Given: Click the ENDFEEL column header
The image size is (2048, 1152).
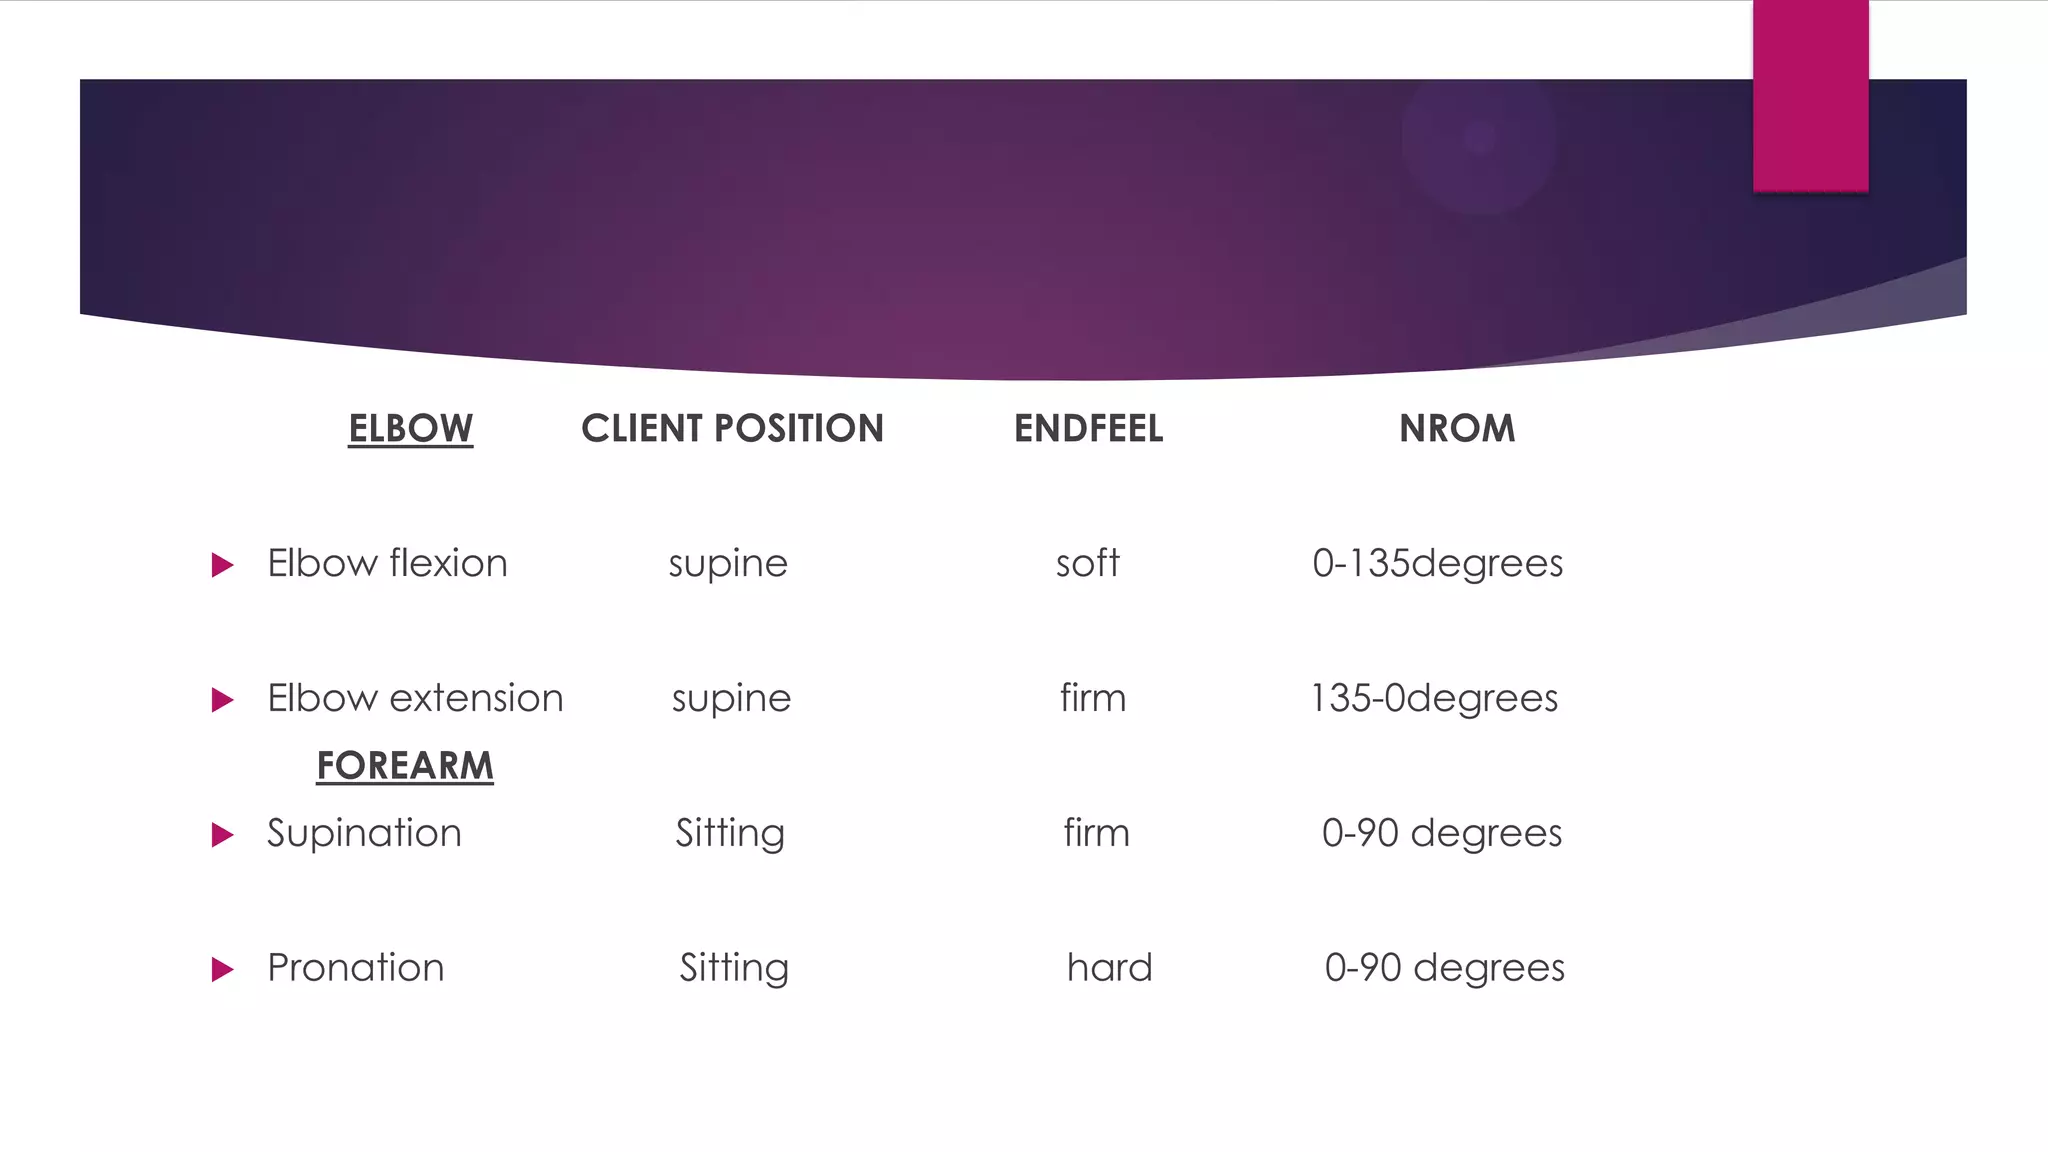Looking at the screenshot, I should point(1088,429).
